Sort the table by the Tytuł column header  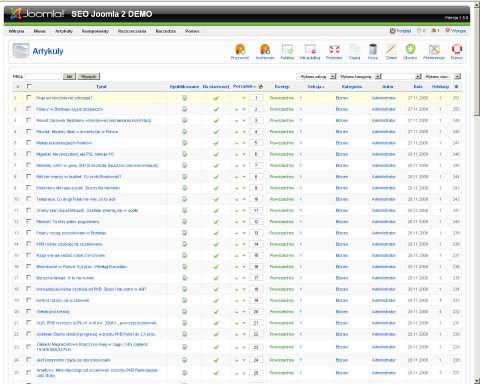pos(101,87)
